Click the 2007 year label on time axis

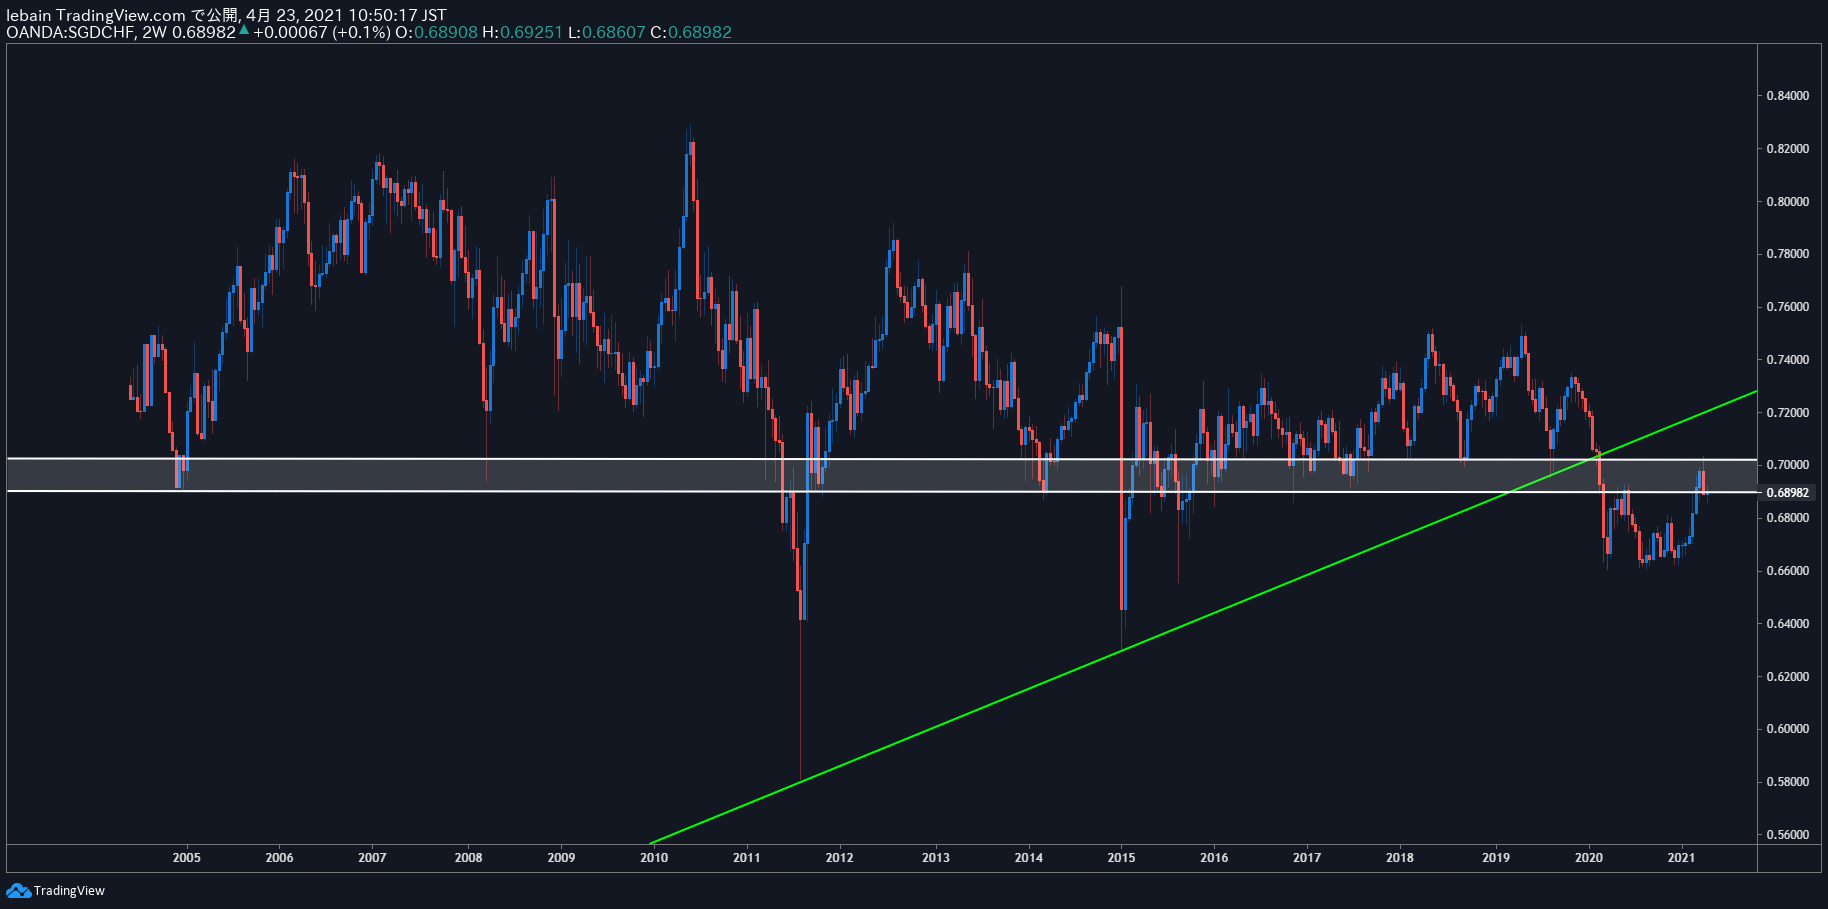click(372, 857)
